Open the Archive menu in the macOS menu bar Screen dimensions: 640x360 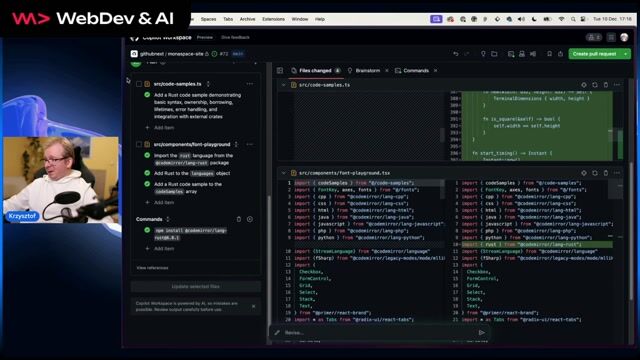click(x=247, y=19)
